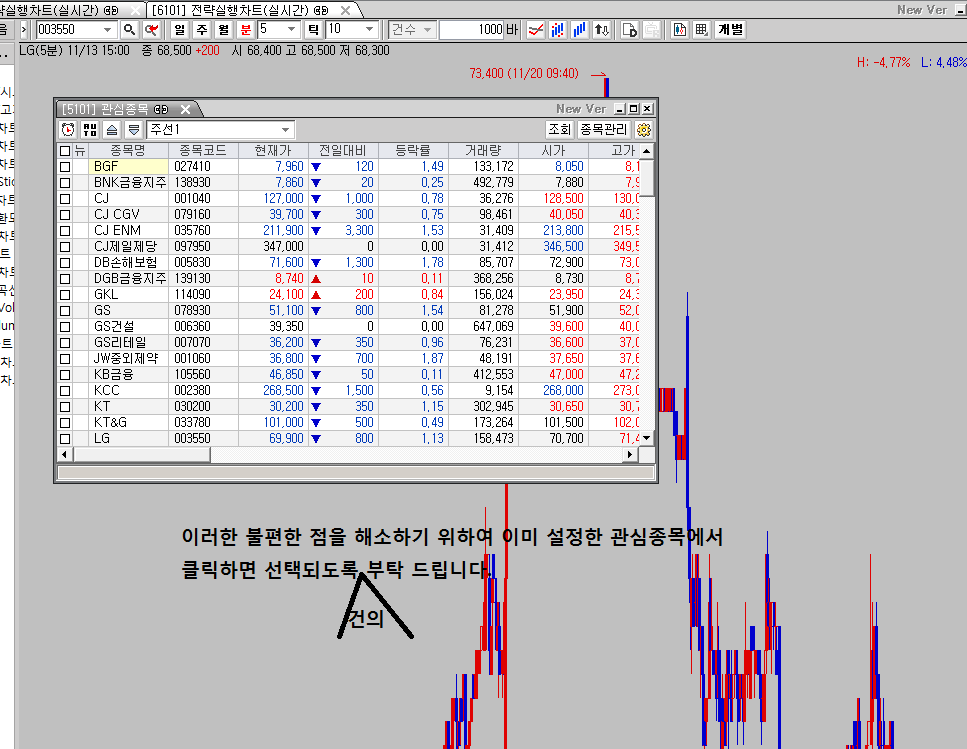
Task: Click the up/down arrows icon in chart toolbar
Action: (x=601, y=30)
